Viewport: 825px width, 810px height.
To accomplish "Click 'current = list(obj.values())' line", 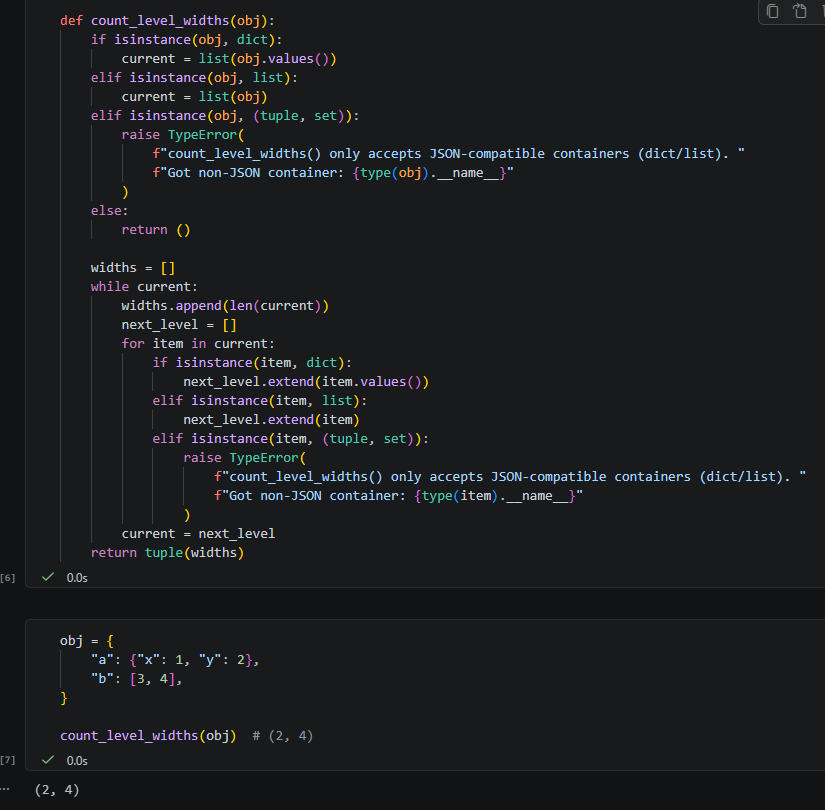I will pos(229,58).
